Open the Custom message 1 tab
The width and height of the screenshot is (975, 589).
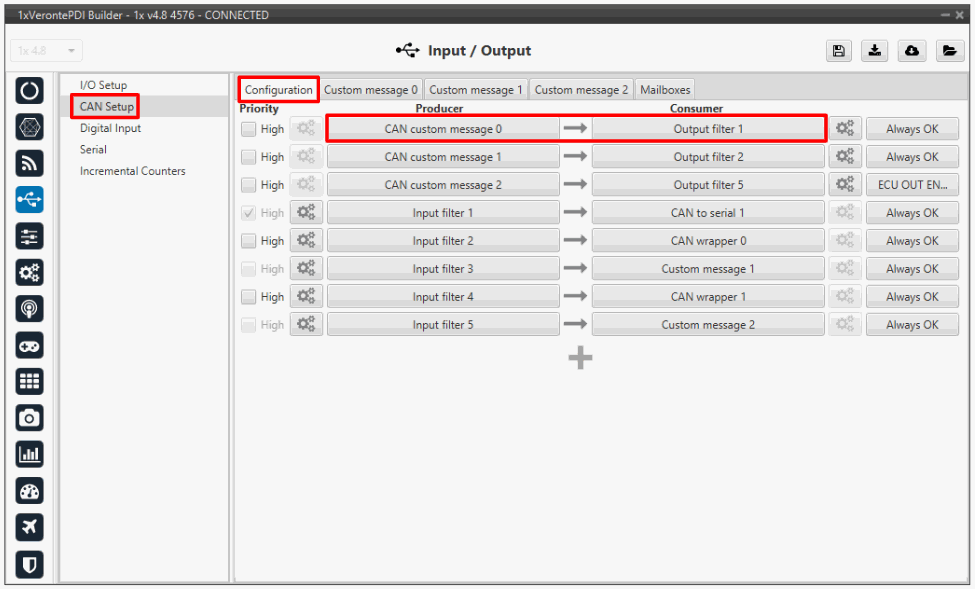(x=476, y=90)
